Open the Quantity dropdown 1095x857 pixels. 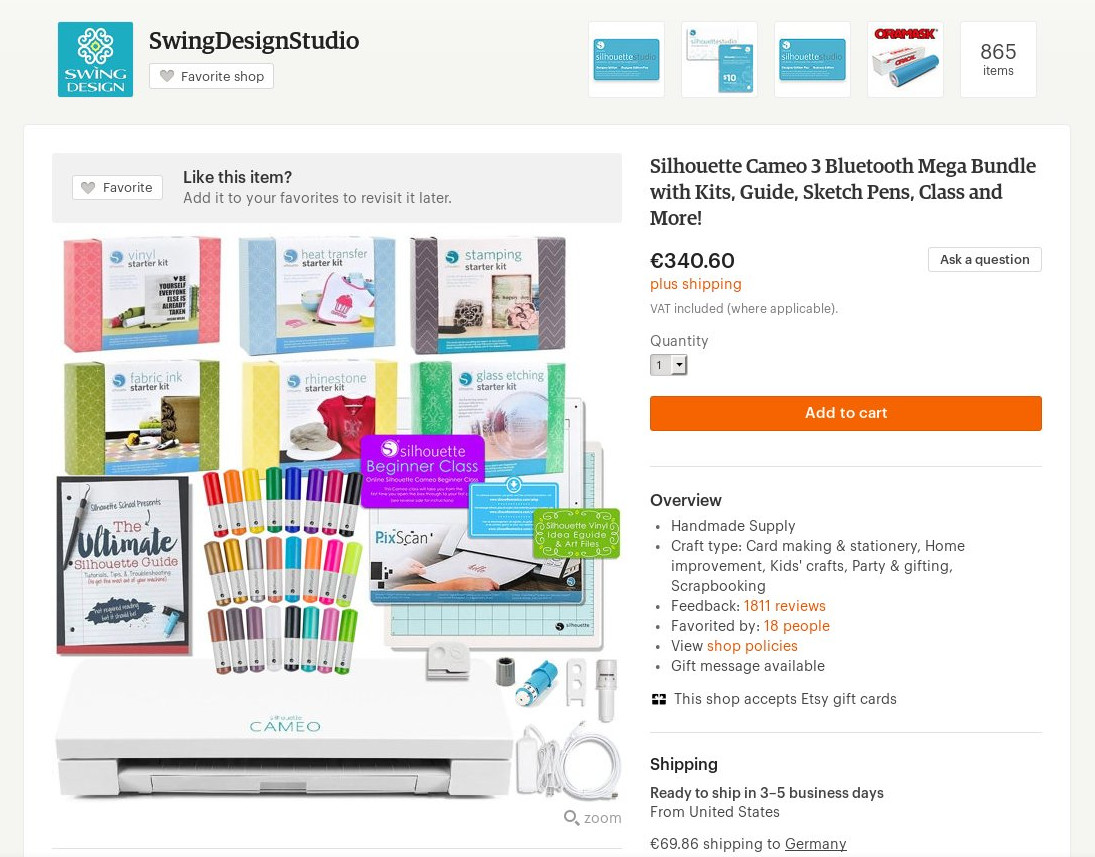668,365
